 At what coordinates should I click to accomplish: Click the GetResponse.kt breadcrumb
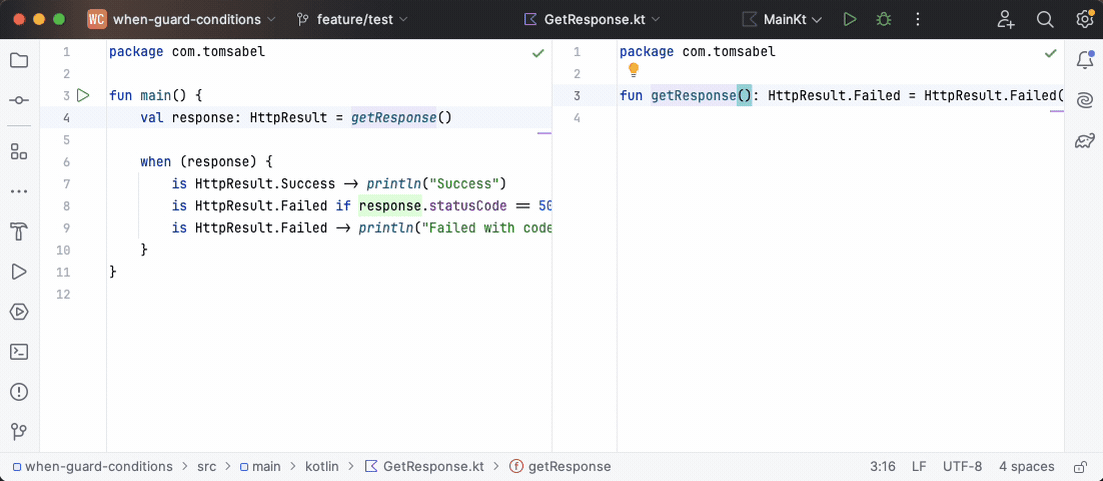[424, 466]
